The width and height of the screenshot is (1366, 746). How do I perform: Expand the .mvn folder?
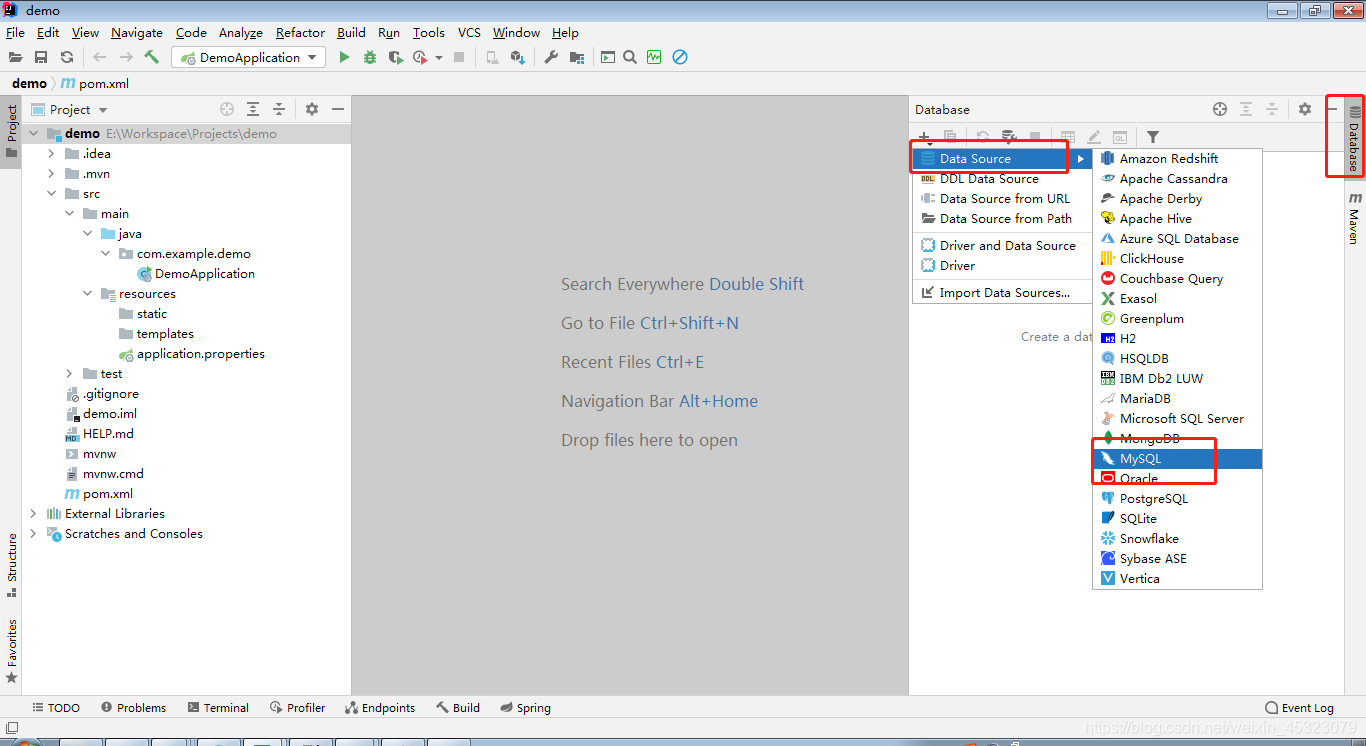51,173
